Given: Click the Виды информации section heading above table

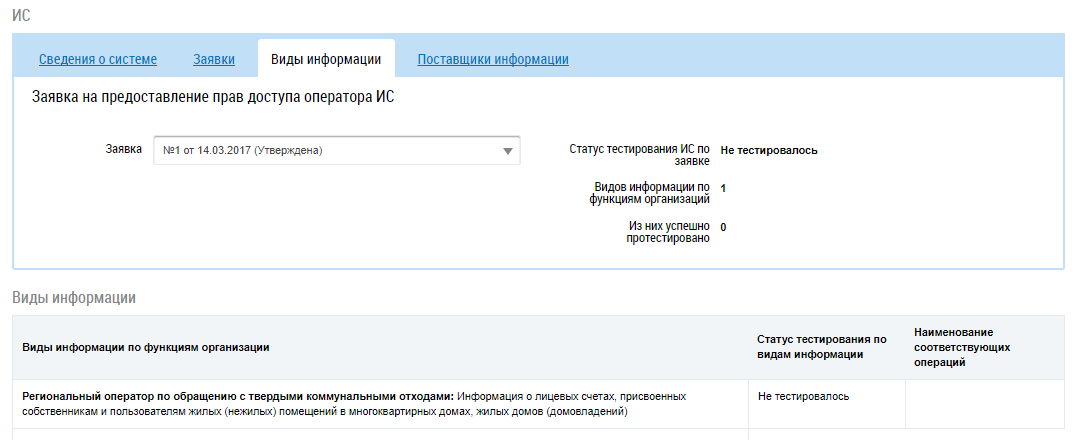Looking at the screenshot, I should (x=73, y=297).
